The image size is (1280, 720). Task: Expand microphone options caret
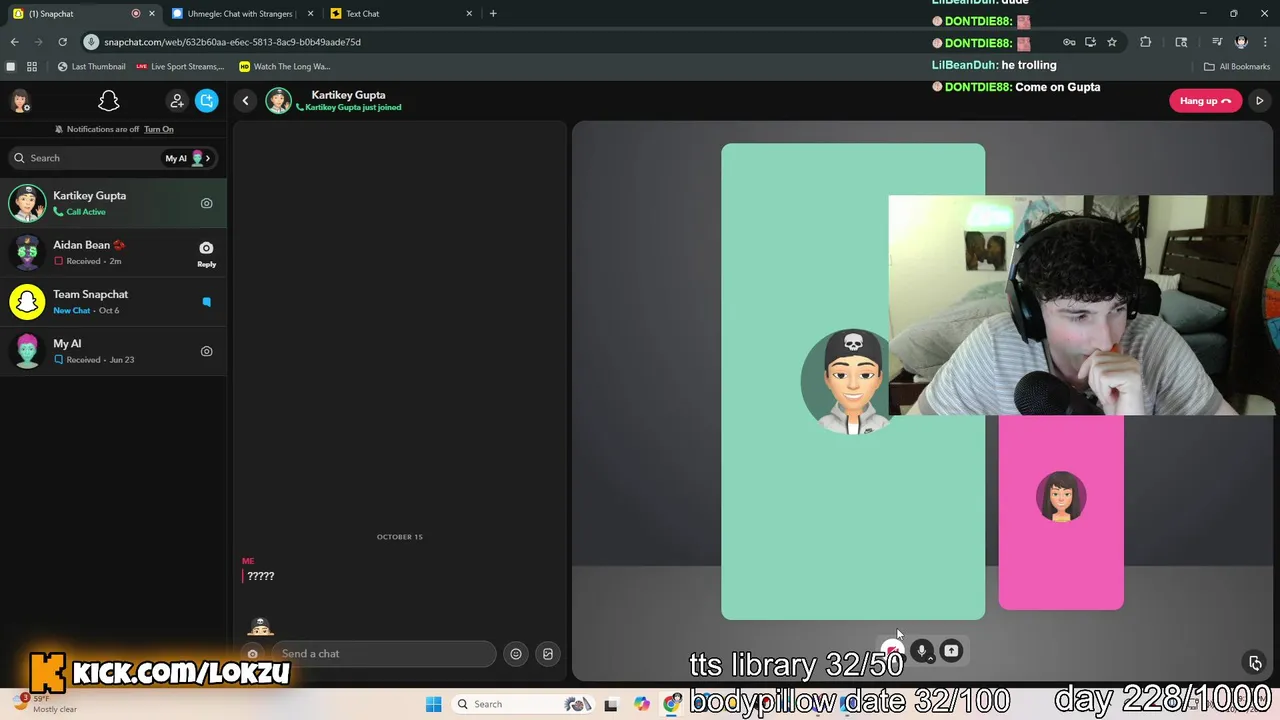(x=932, y=657)
